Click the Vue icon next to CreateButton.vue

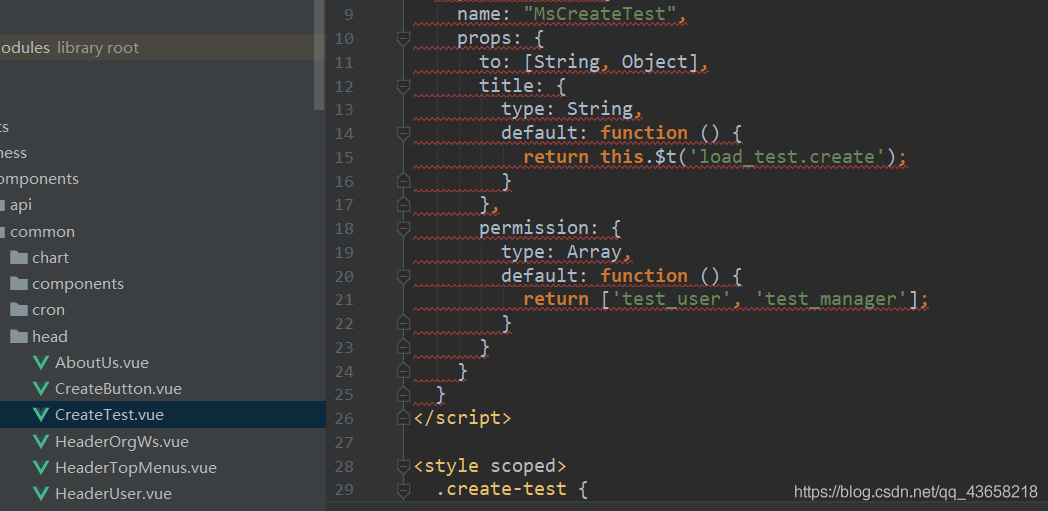pyautogui.click(x=41, y=388)
